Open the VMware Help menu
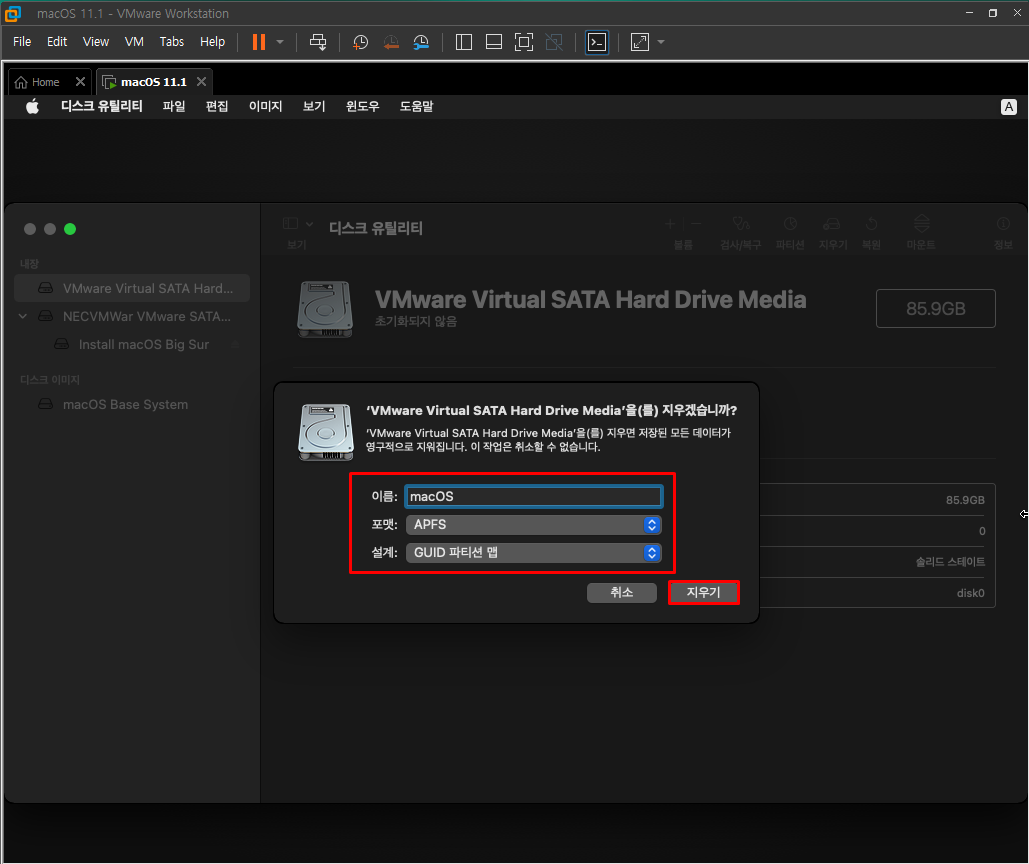 (x=212, y=41)
